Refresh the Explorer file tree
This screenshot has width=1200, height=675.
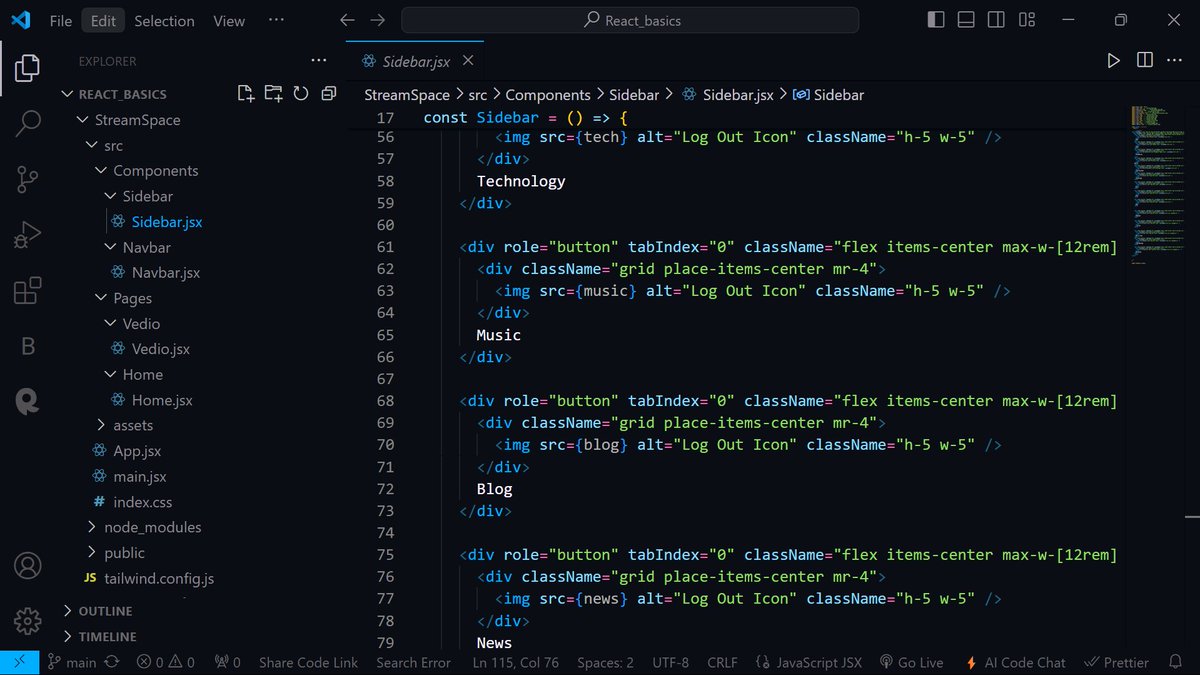(x=301, y=94)
